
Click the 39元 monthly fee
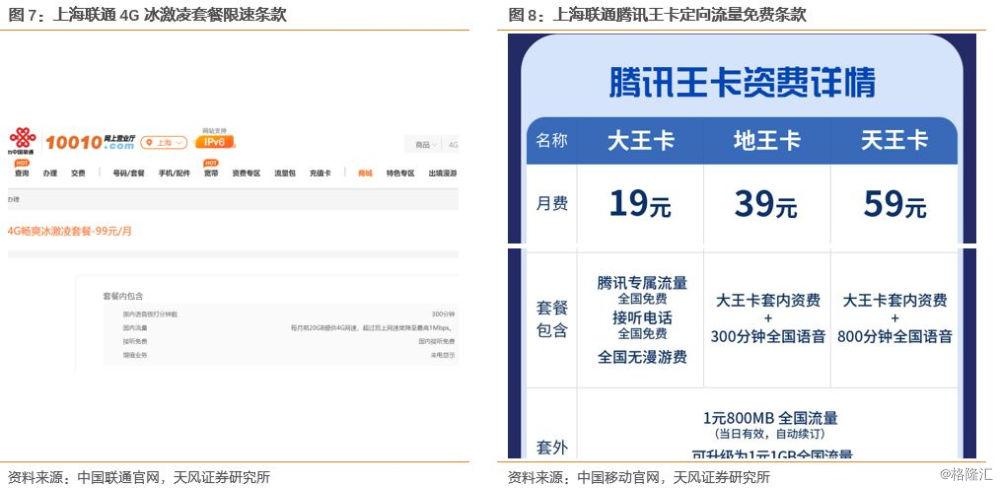pos(767,204)
